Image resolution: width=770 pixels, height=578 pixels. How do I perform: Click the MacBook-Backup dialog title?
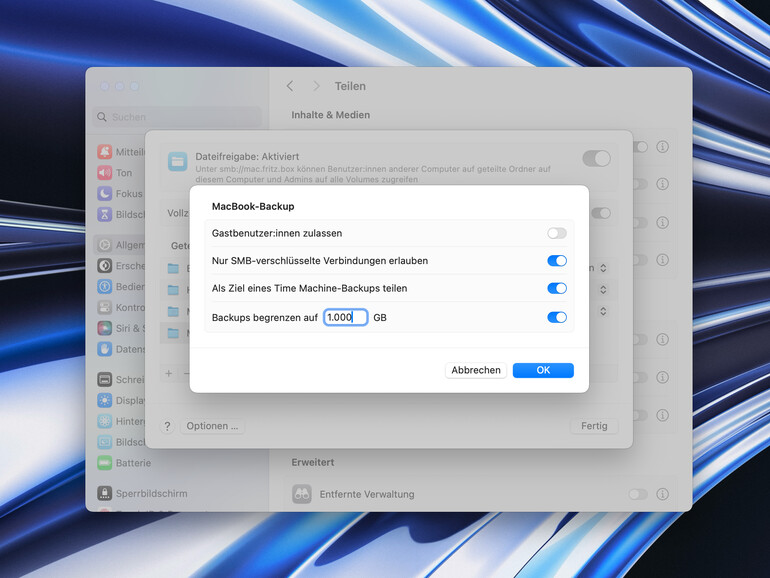click(253, 206)
